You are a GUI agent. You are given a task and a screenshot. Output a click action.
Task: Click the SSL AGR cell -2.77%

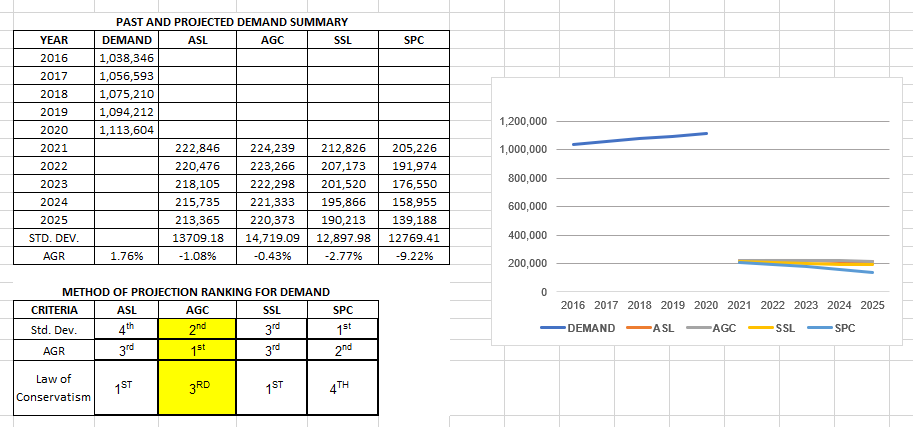(x=343, y=256)
